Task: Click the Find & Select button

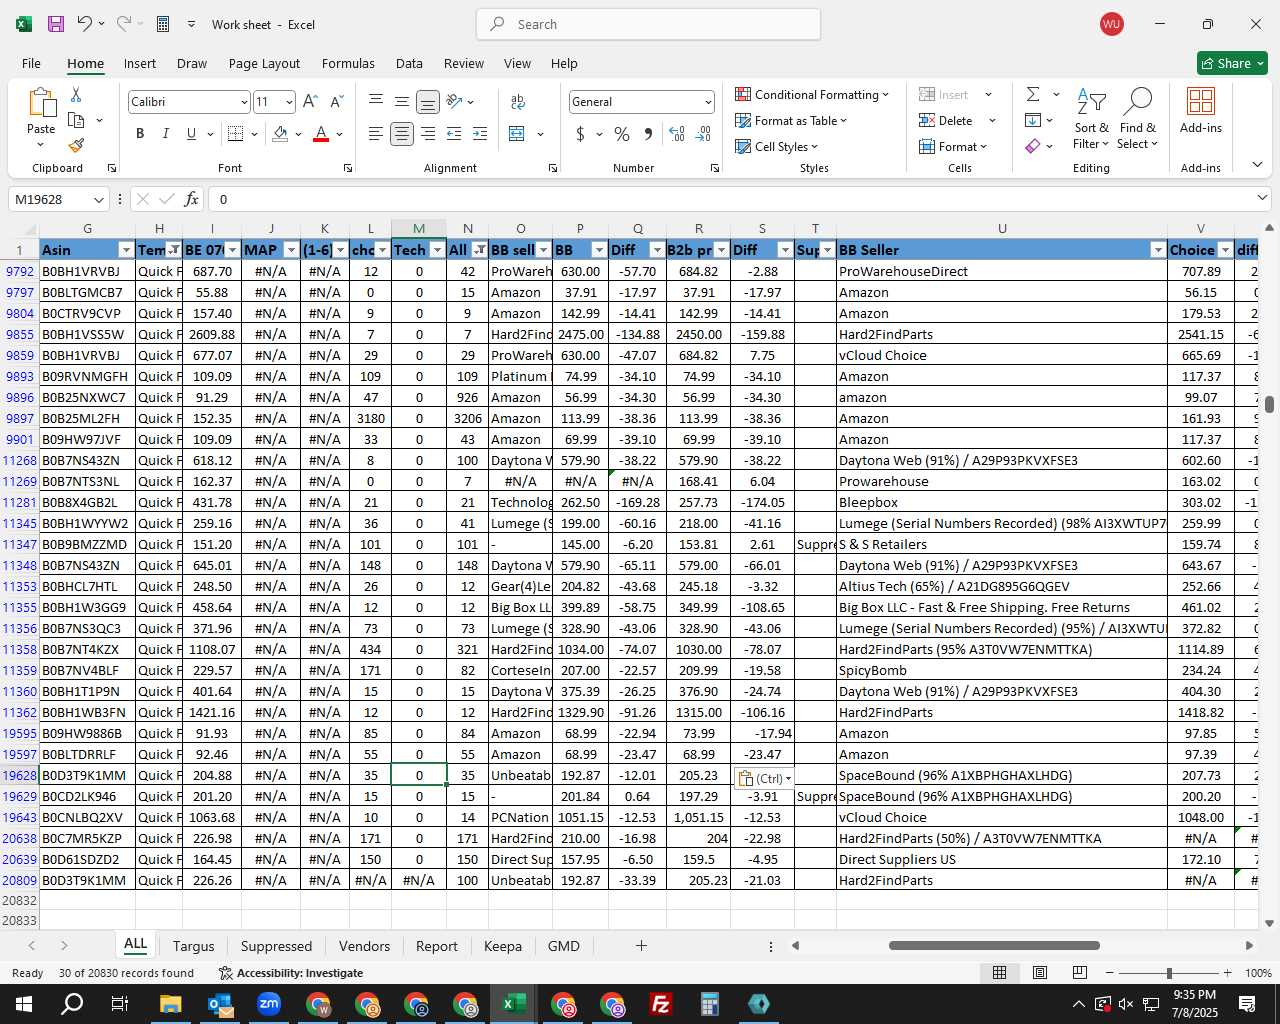Action: (1138, 118)
